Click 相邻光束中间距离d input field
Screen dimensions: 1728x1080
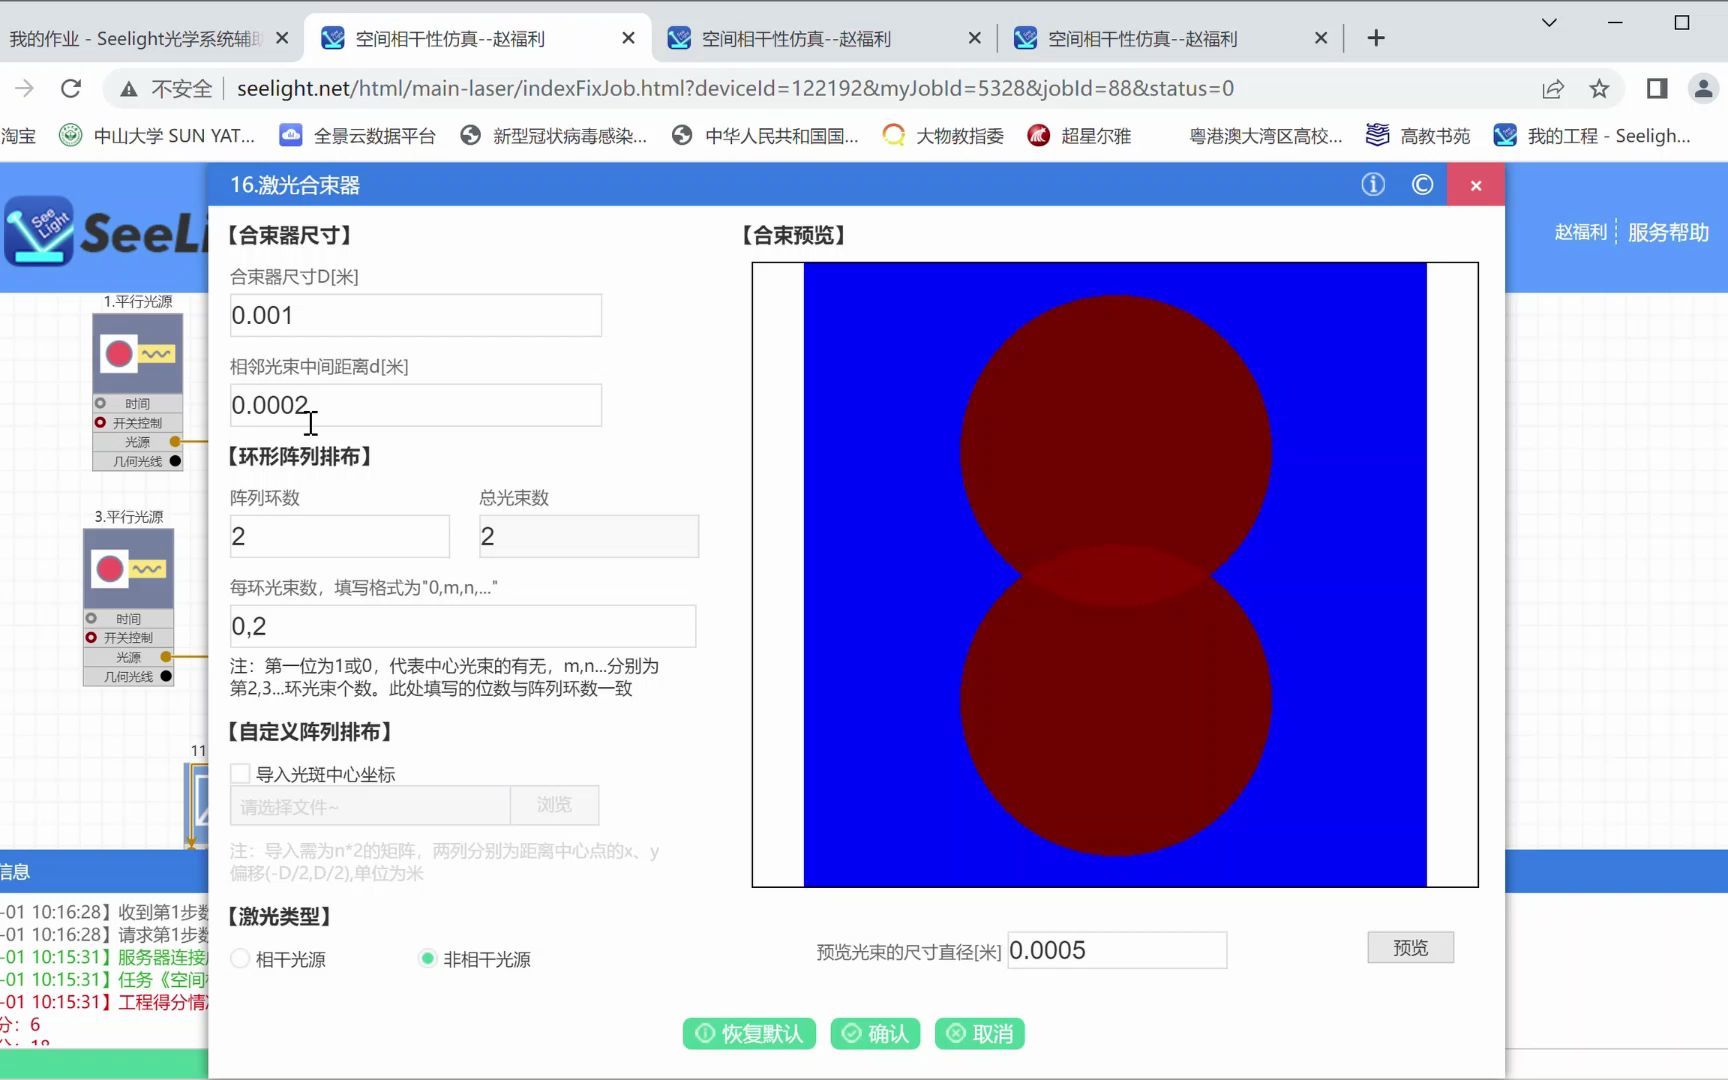tap(416, 405)
